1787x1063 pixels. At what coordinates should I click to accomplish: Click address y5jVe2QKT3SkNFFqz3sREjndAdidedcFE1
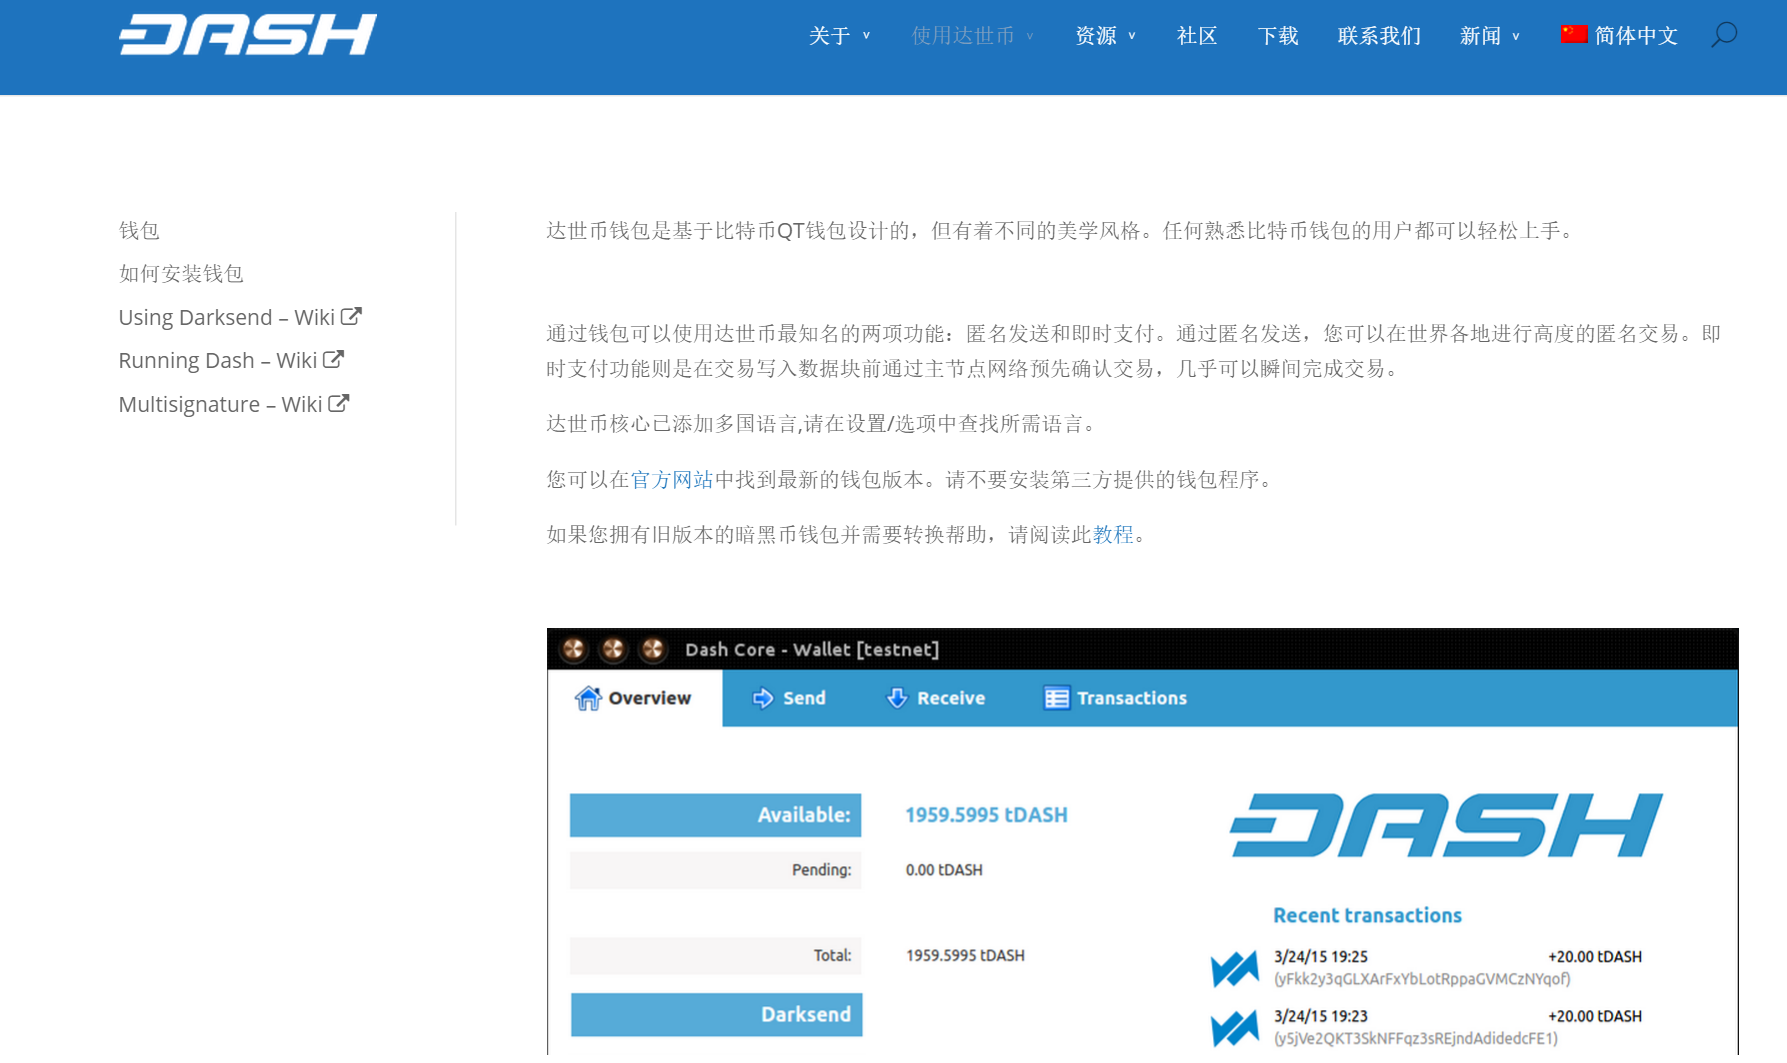tap(1416, 1039)
